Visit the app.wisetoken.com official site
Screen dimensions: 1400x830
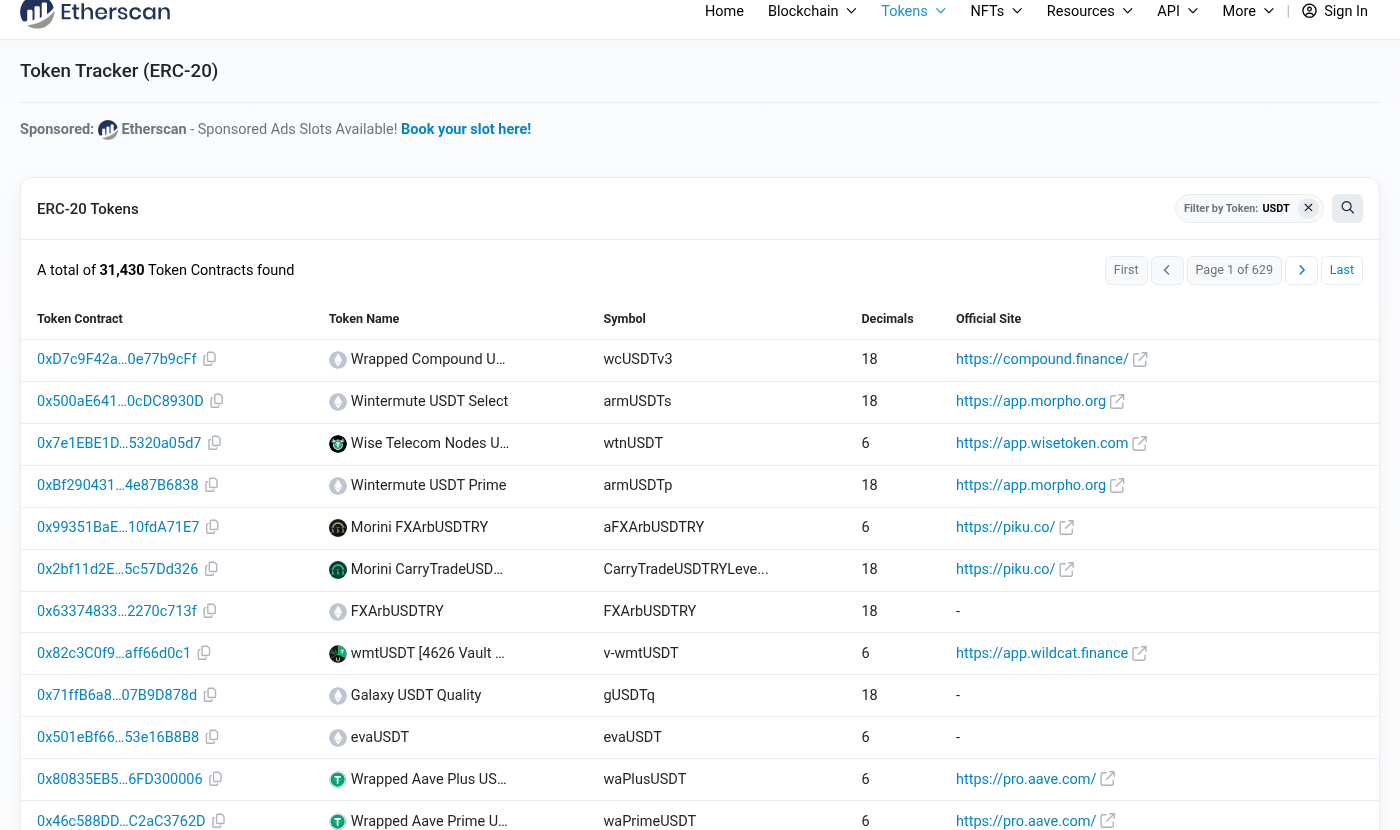click(x=1042, y=443)
